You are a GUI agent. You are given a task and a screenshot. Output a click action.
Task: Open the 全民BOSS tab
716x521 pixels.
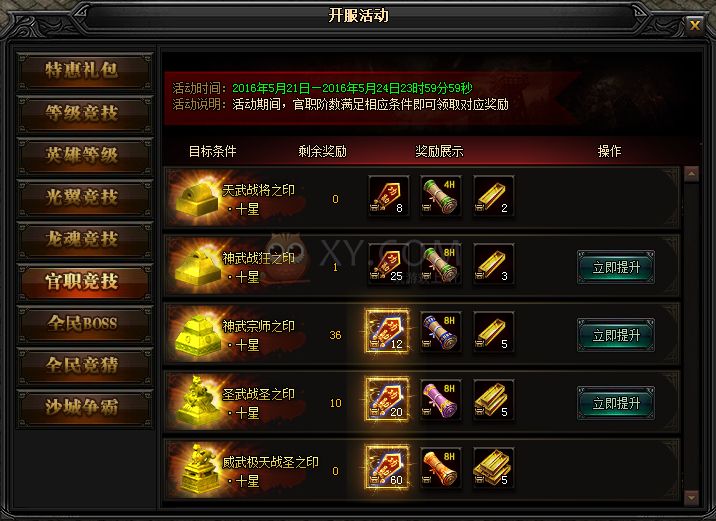pos(84,324)
